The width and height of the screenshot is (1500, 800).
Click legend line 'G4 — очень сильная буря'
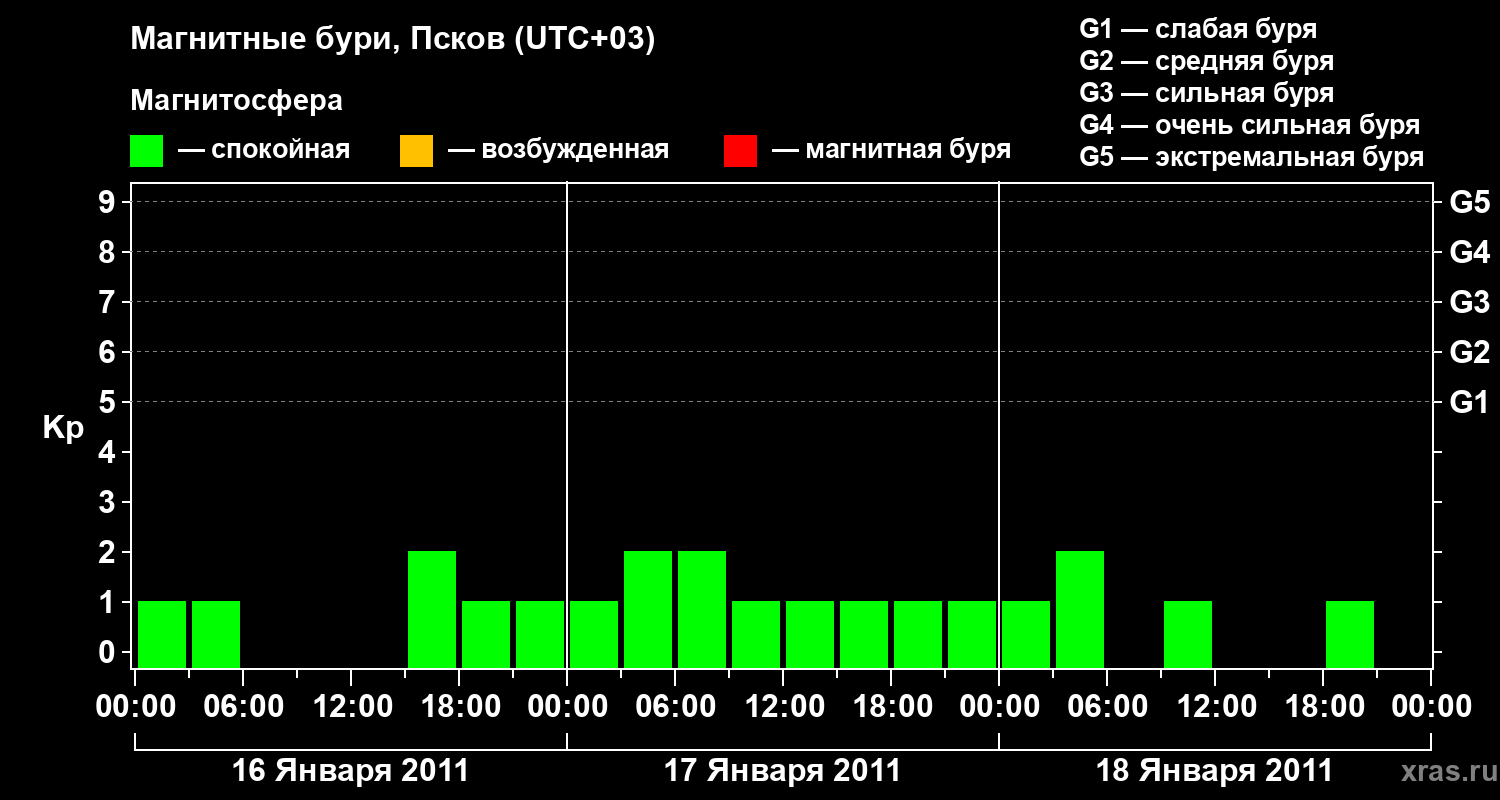coord(1250,125)
